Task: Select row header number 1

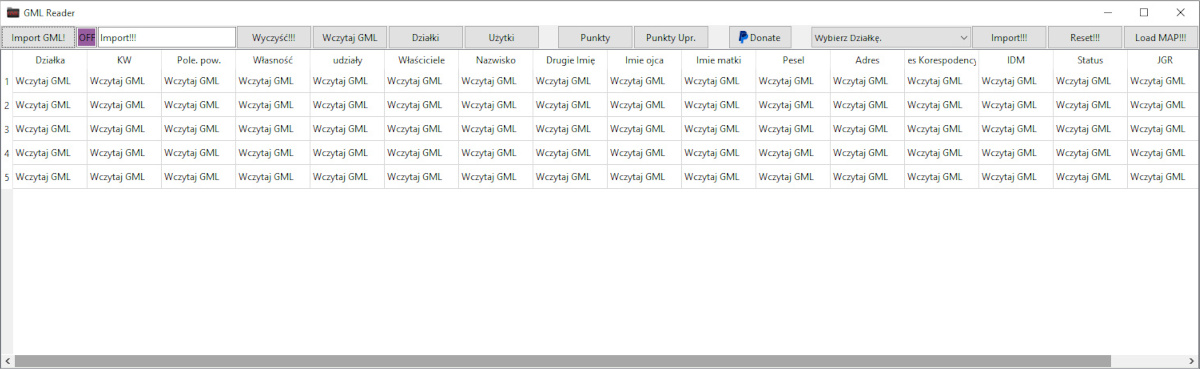Action: click(6, 81)
